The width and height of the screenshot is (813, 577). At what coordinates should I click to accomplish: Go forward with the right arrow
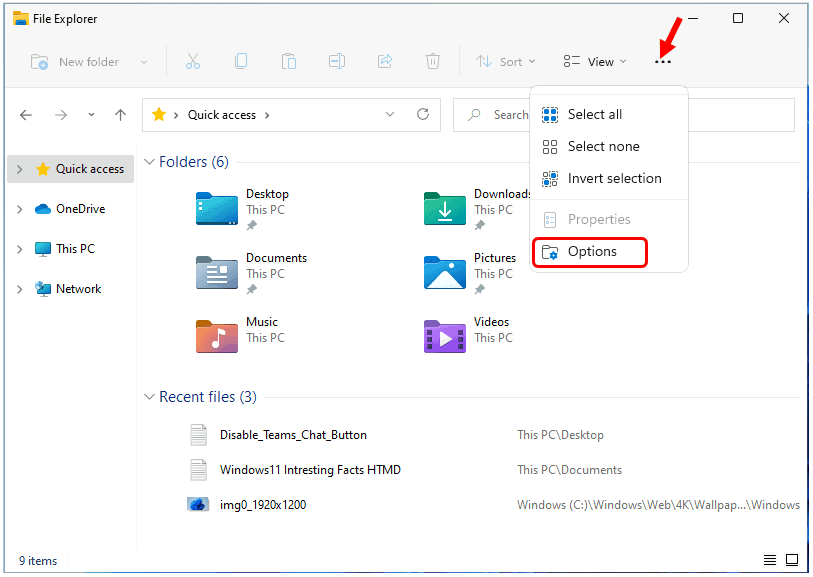[x=61, y=115]
